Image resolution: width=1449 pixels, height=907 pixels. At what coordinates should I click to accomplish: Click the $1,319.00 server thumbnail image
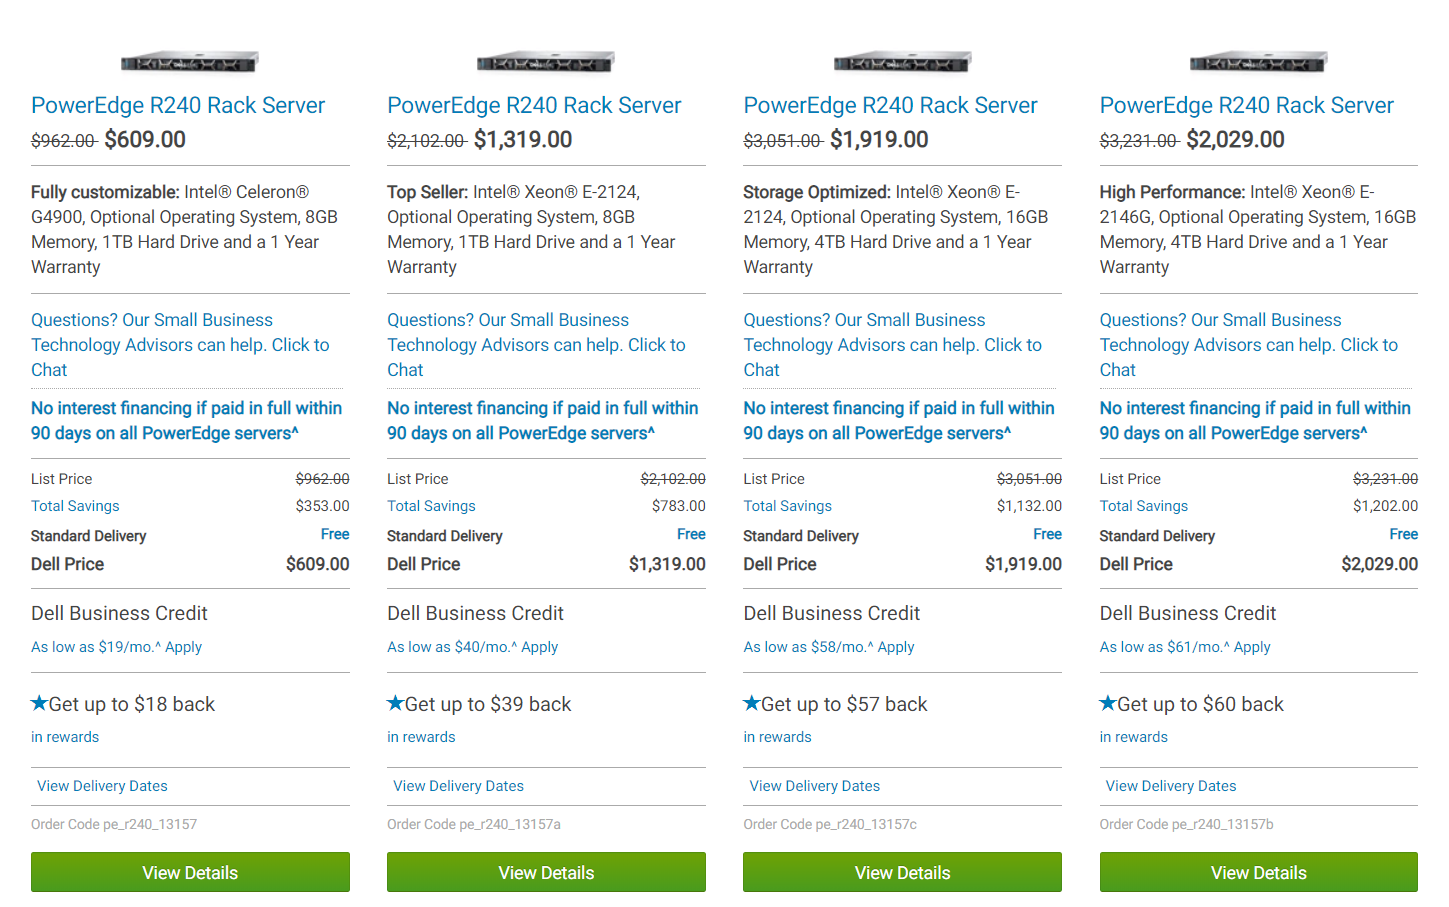coord(546,63)
